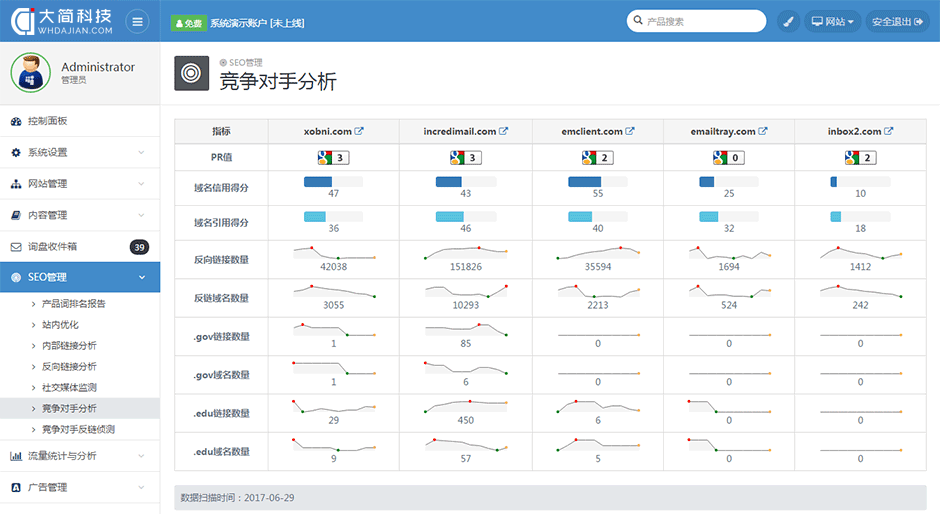Image resolution: width=940 pixels, height=514 pixels.
Task: Open 控制面板 from the sidebar
Action: (x=80, y=121)
